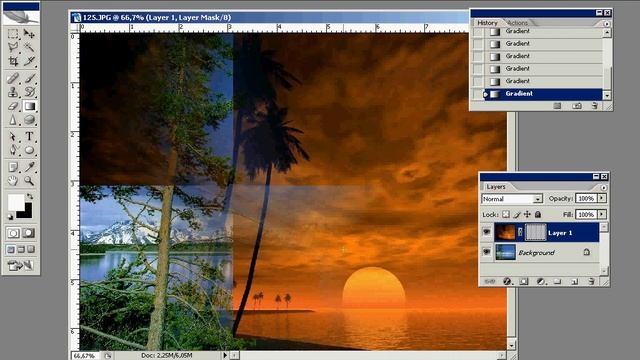Select the Eyedropper tool
This screenshot has height=360, width=640.
(x=29, y=167)
